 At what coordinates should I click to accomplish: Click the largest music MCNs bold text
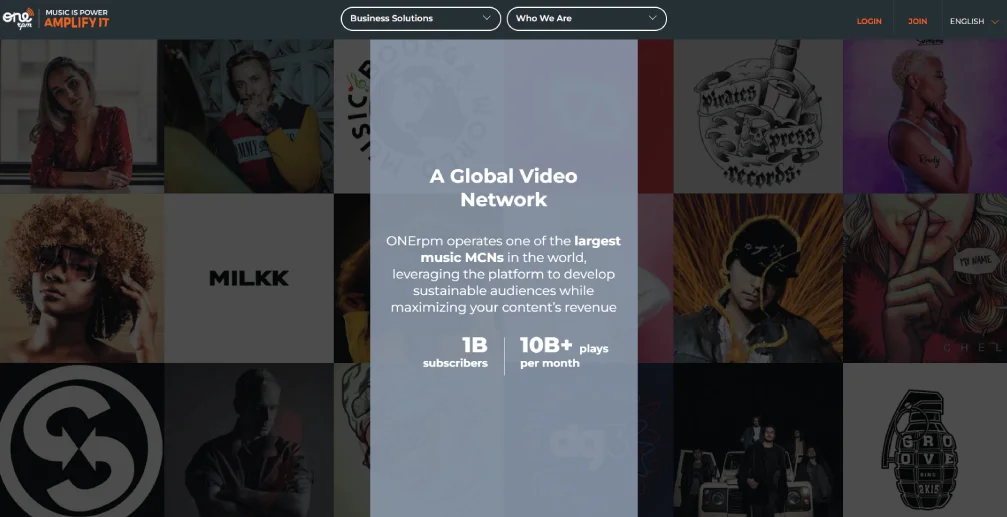(x=521, y=249)
